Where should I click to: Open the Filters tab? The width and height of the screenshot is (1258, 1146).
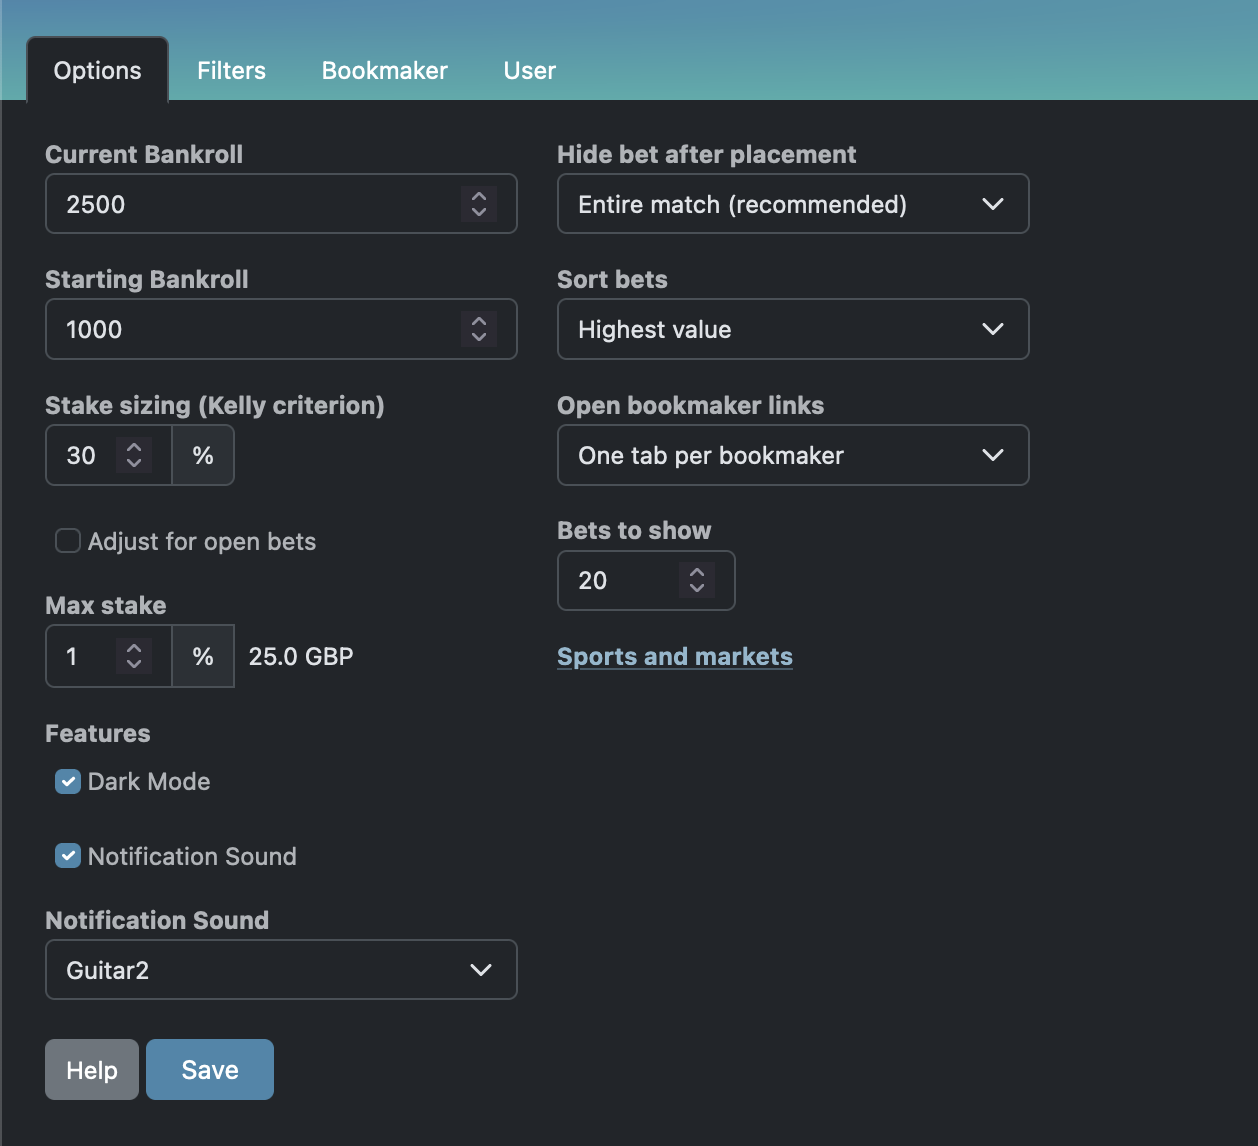pyautogui.click(x=231, y=70)
